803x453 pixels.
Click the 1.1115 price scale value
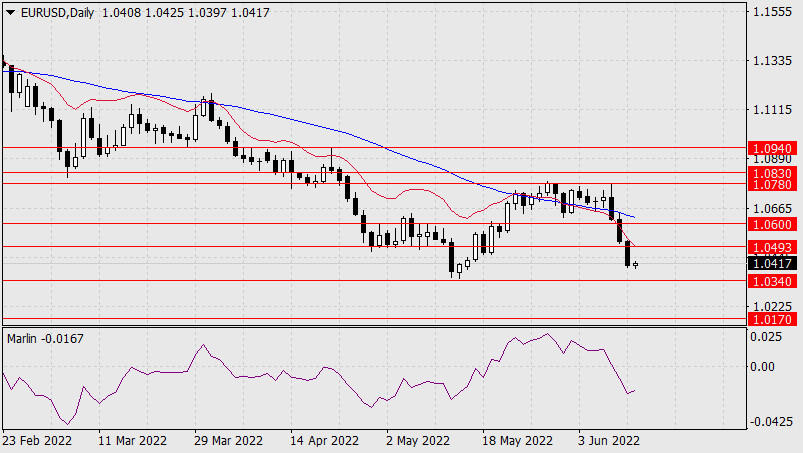772,110
